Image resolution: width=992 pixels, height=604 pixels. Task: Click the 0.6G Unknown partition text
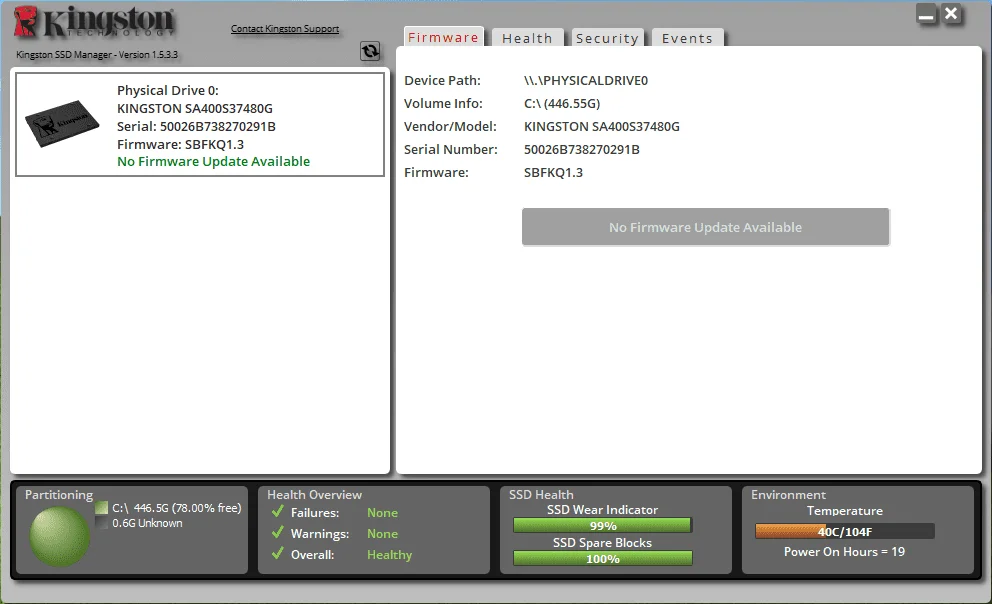point(147,523)
